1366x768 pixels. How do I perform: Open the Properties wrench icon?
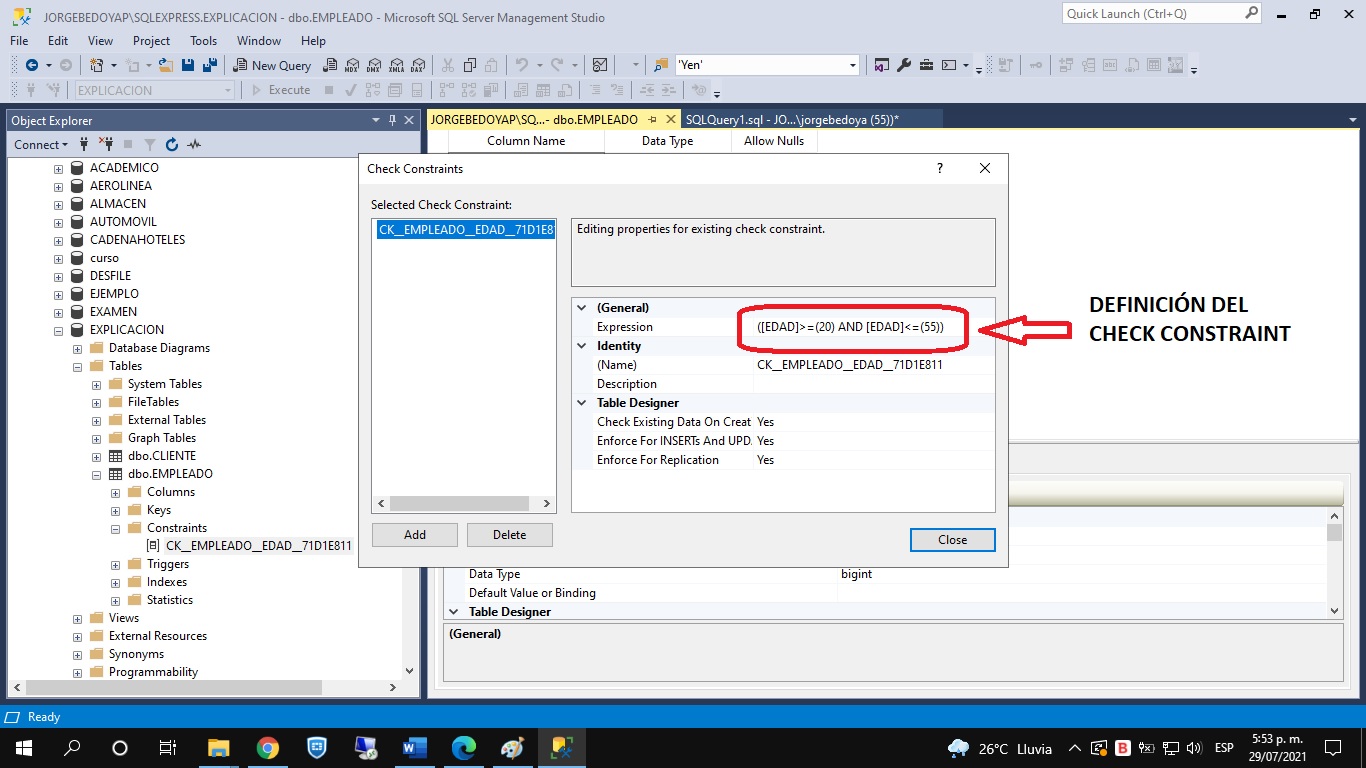(x=904, y=65)
